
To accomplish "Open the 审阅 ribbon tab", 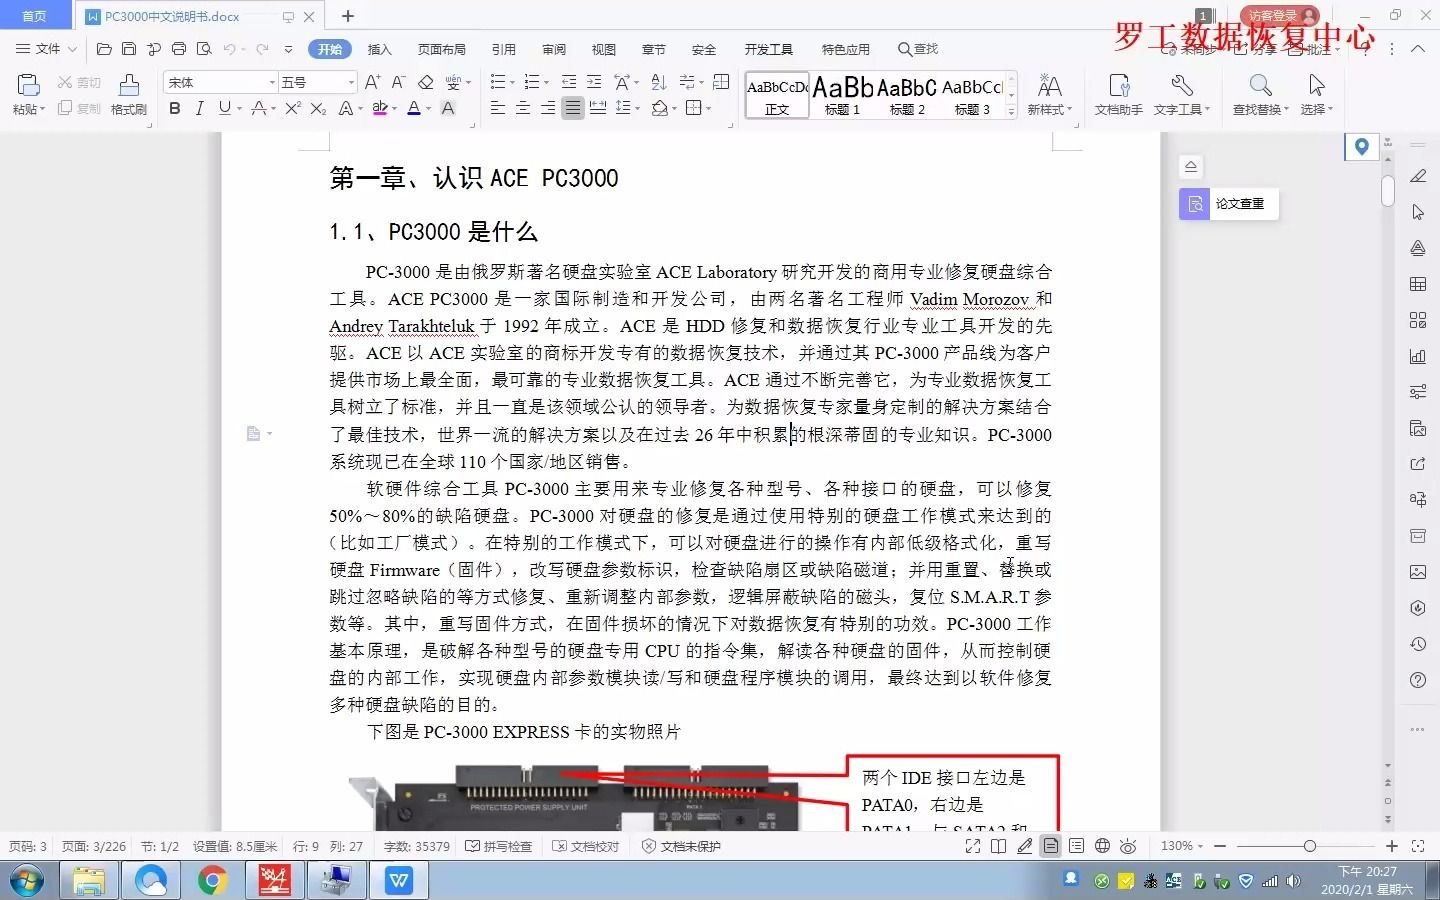I will (x=555, y=48).
